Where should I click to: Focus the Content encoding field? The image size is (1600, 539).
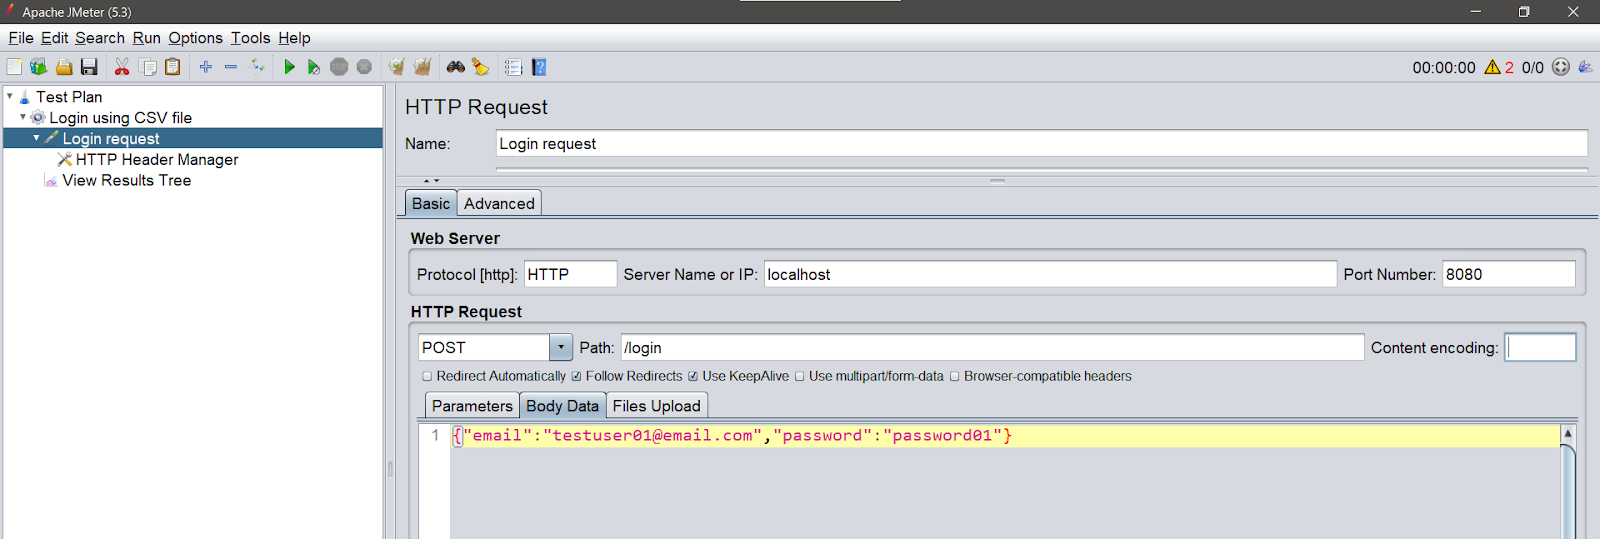pos(1540,347)
